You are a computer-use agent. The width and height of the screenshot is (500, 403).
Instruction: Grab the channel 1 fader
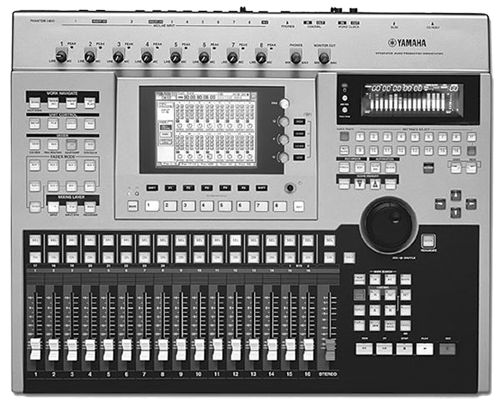click(35, 349)
